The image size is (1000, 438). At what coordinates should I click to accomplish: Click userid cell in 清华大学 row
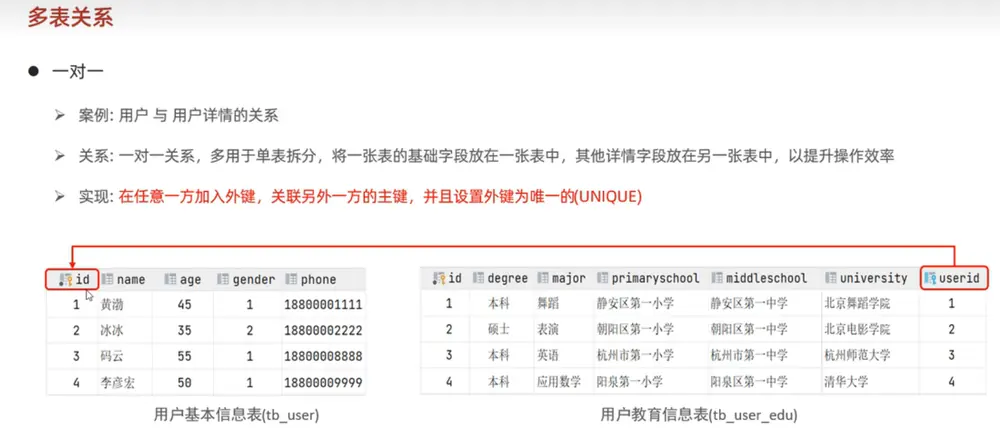[952, 382]
